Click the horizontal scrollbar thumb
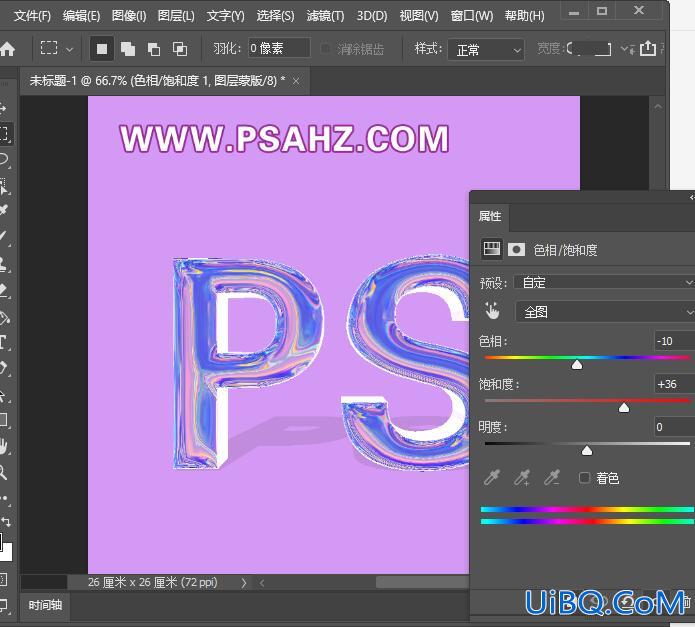The image size is (695, 627). 422,583
